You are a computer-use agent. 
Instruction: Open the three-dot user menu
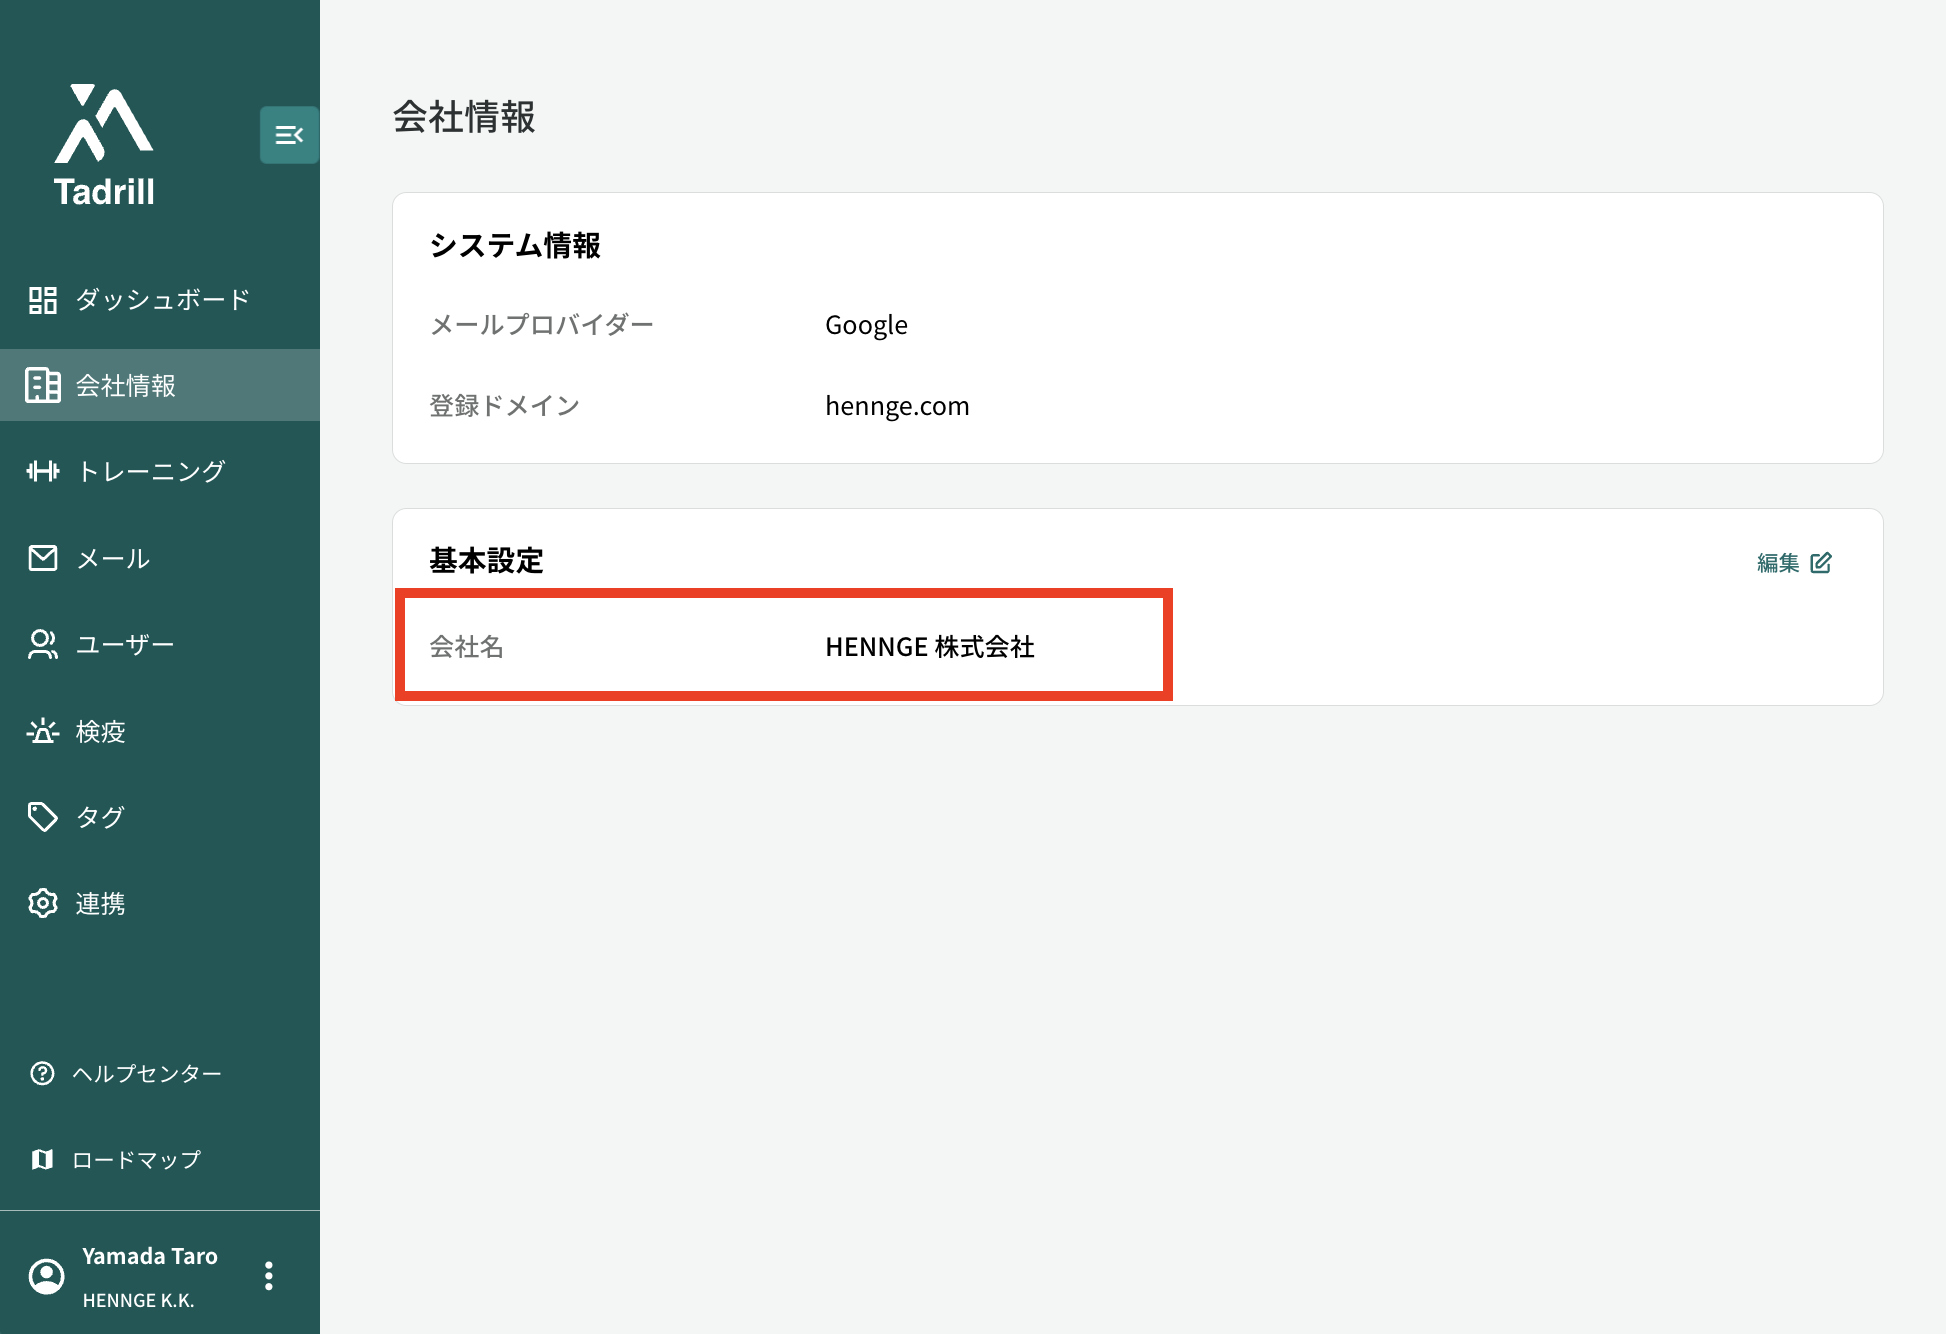[268, 1276]
